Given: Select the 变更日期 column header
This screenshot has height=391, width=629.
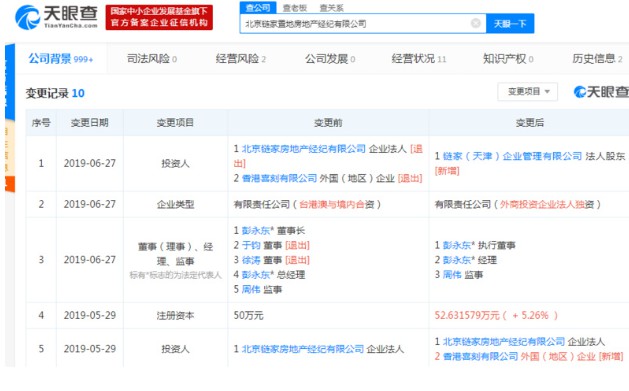Looking at the screenshot, I should tap(90, 123).
